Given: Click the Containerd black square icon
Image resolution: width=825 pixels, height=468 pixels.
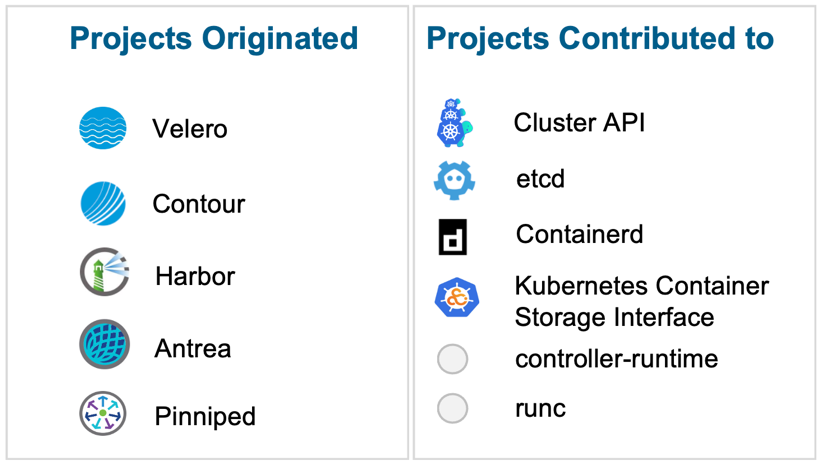Looking at the screenshot, I should pos(453,236).
